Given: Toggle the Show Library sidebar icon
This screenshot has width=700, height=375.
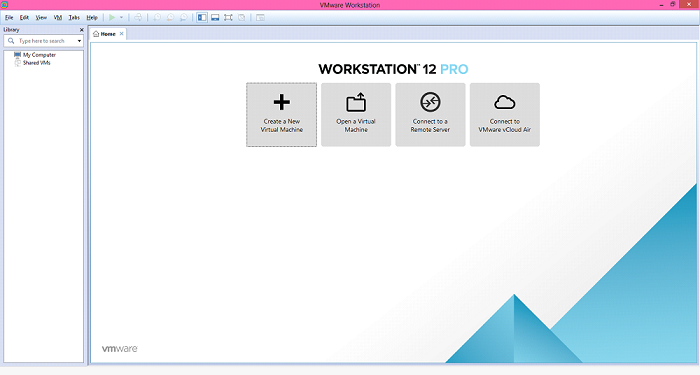Looking at the screenshot, I should (202, 17).
